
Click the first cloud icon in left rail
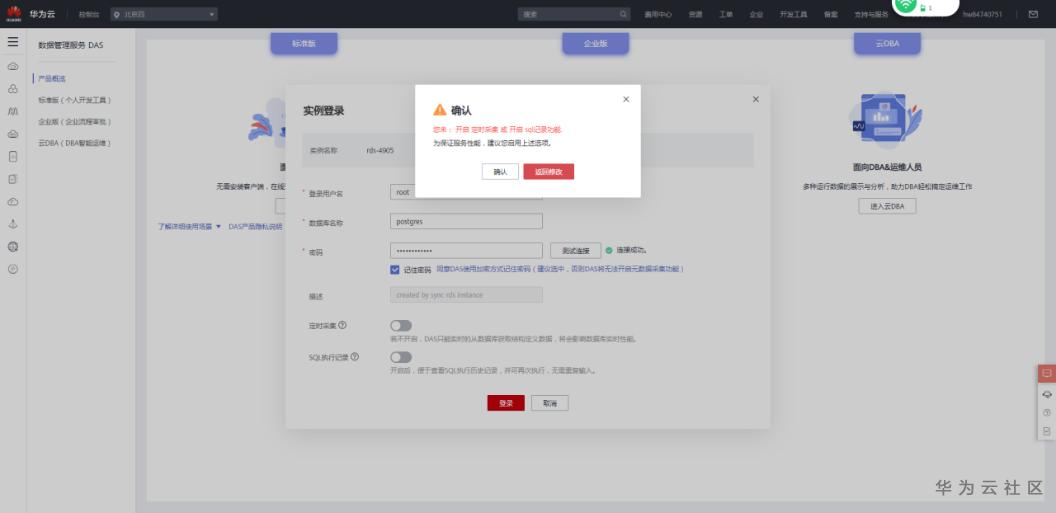[x=13, y=67]
